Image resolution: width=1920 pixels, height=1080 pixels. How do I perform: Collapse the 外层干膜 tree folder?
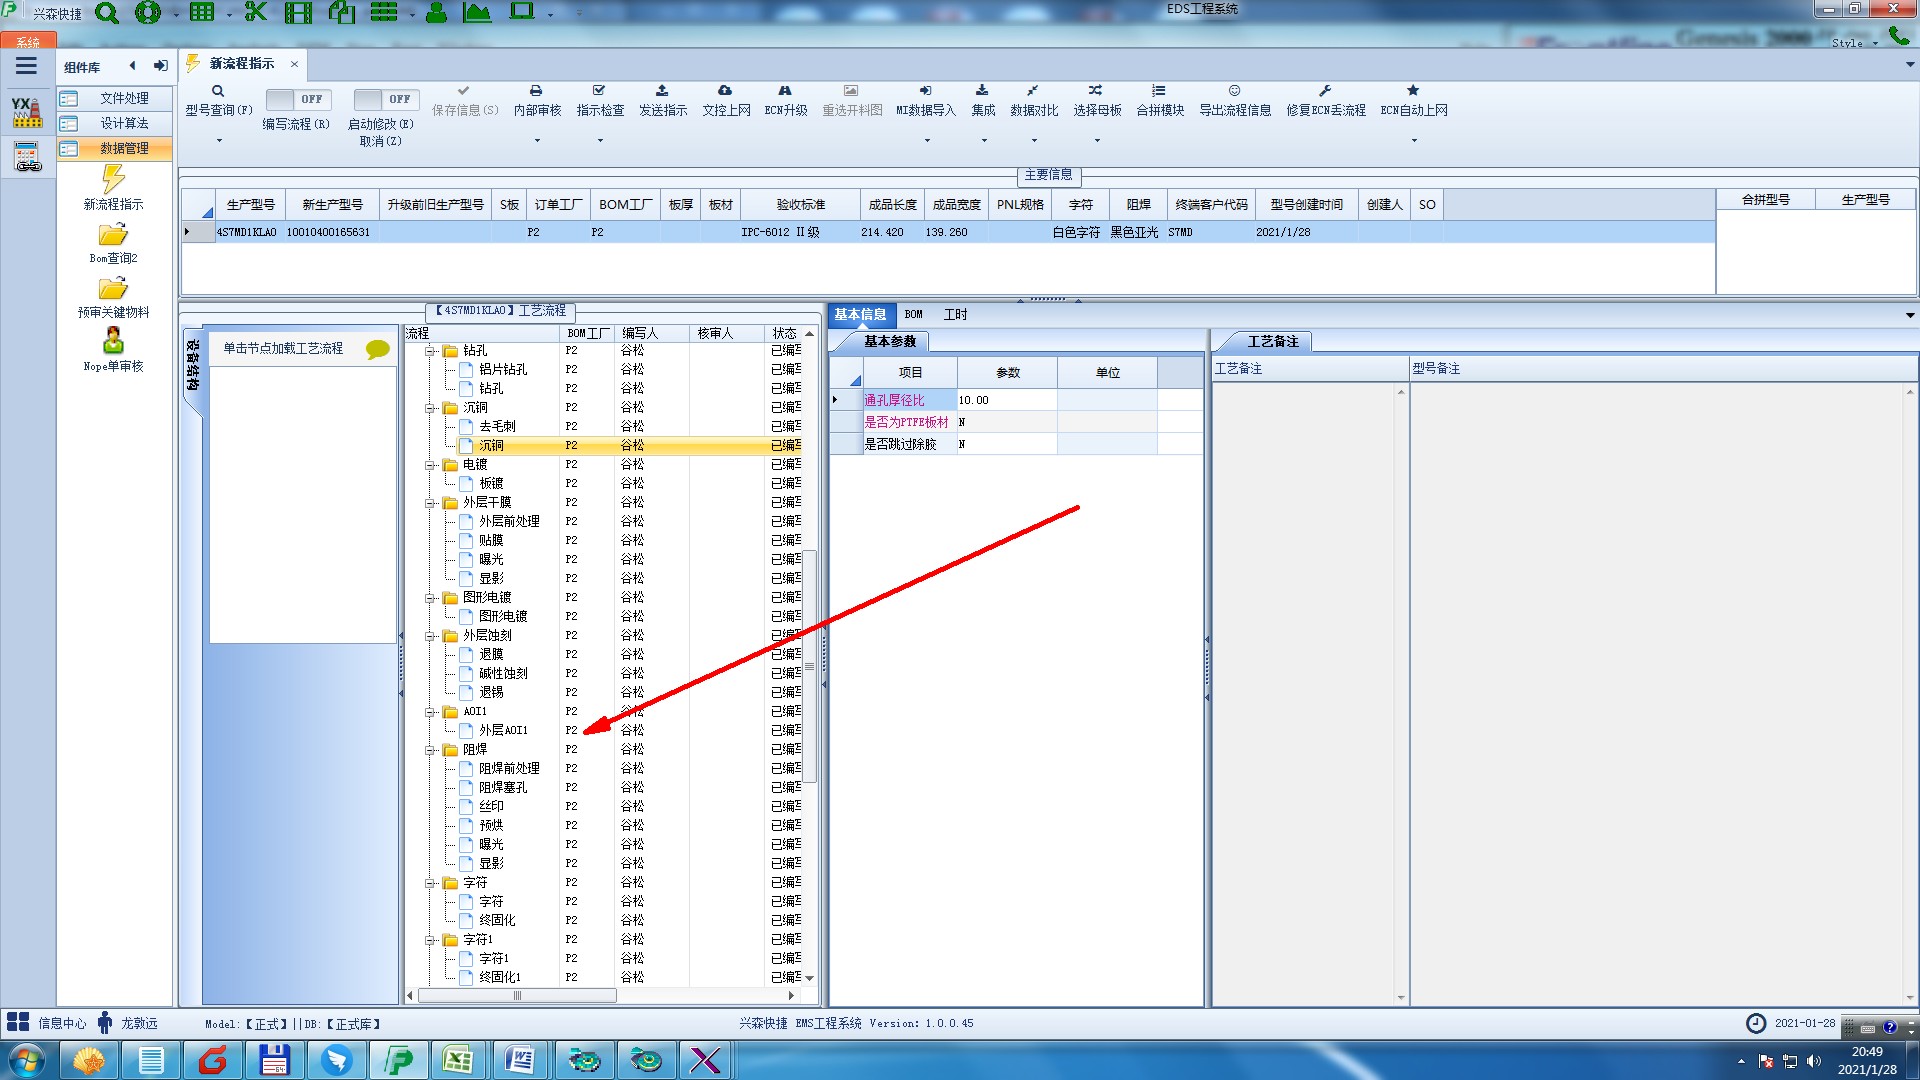point(430,503)
